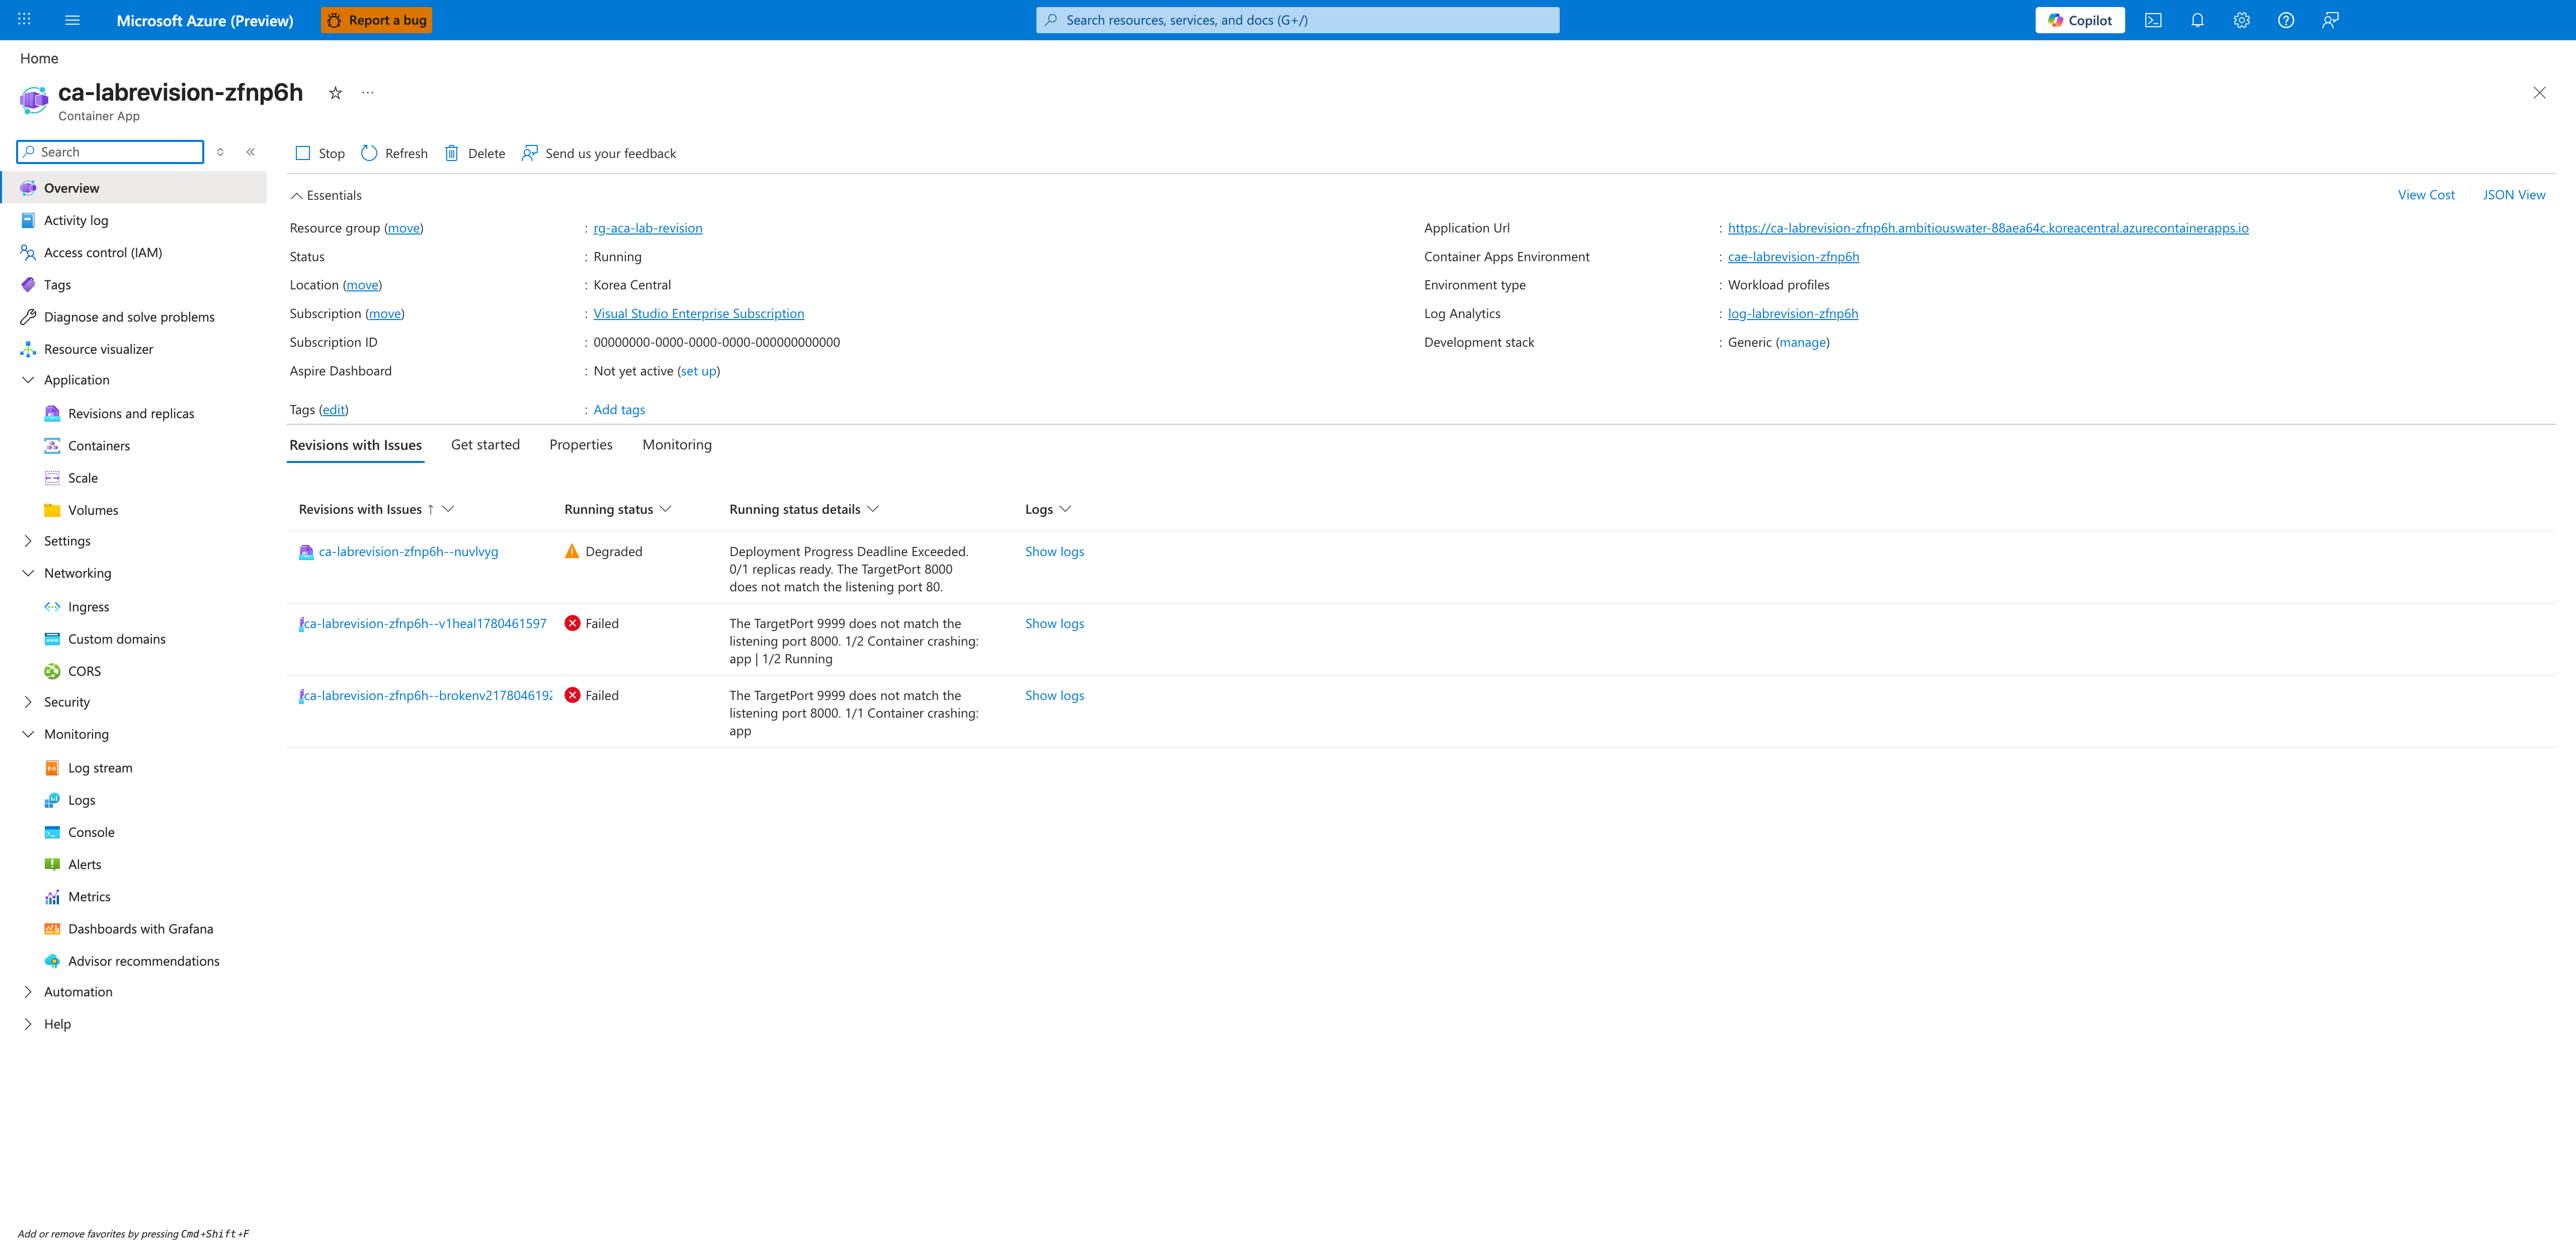
Task: Click the View Cost link
Action: [2426, 195]
